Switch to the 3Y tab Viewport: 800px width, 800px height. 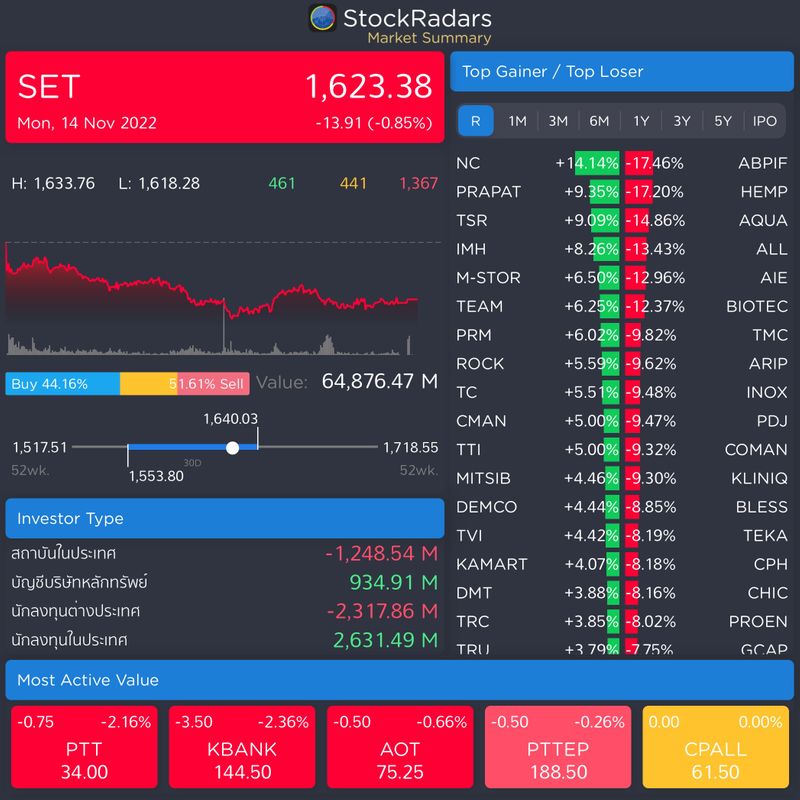tap(682, 120)
